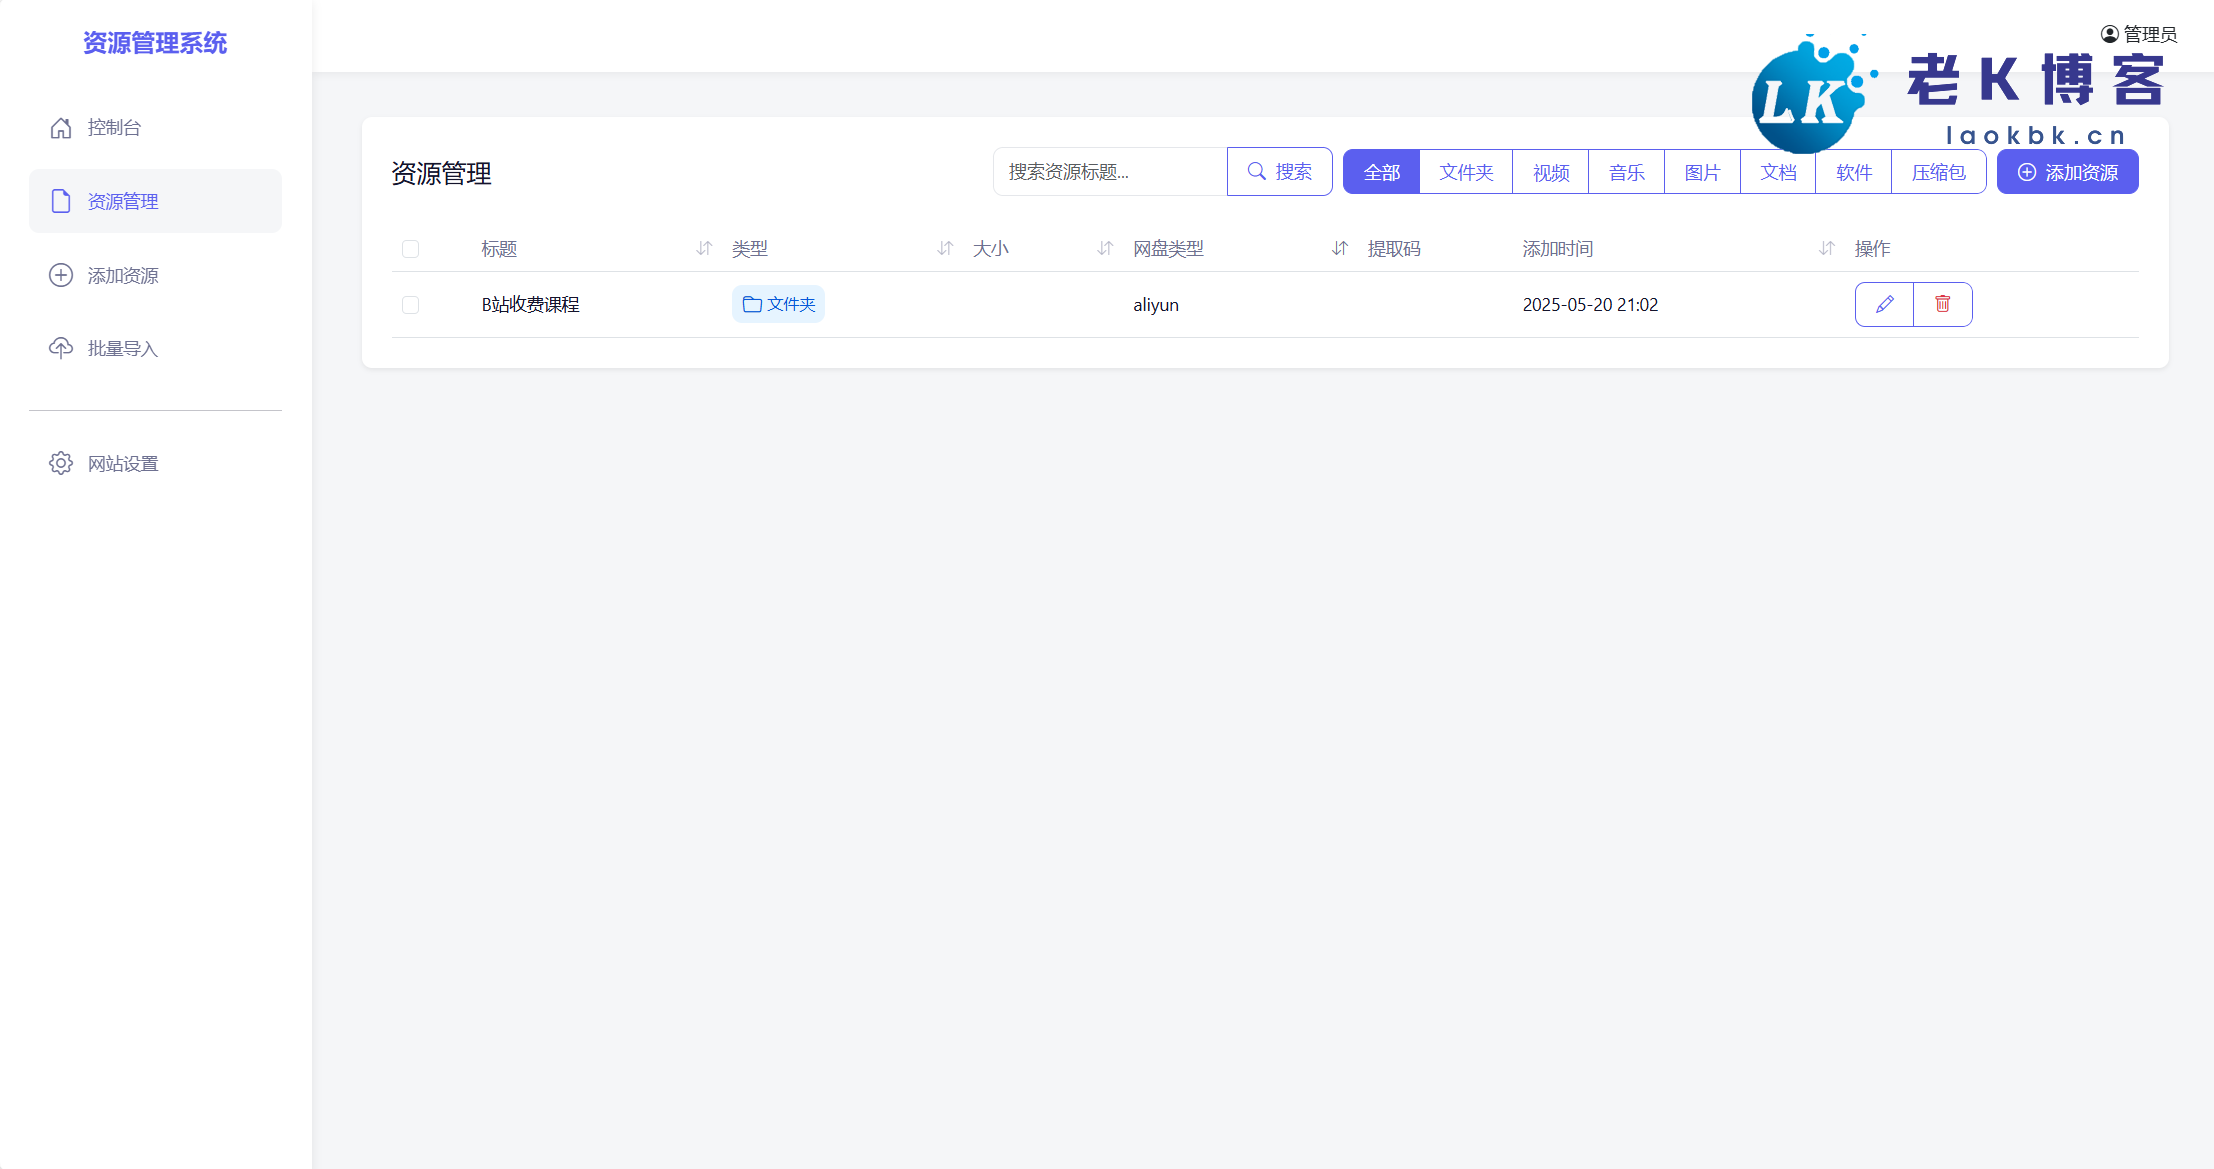Toggle the select-all checkbox in table header

pos(410,249)
